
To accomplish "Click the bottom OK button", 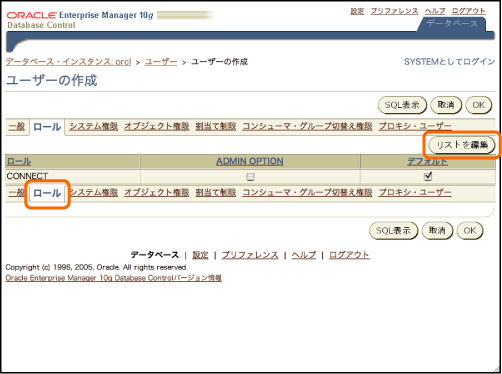I will (x=470, y=230).
